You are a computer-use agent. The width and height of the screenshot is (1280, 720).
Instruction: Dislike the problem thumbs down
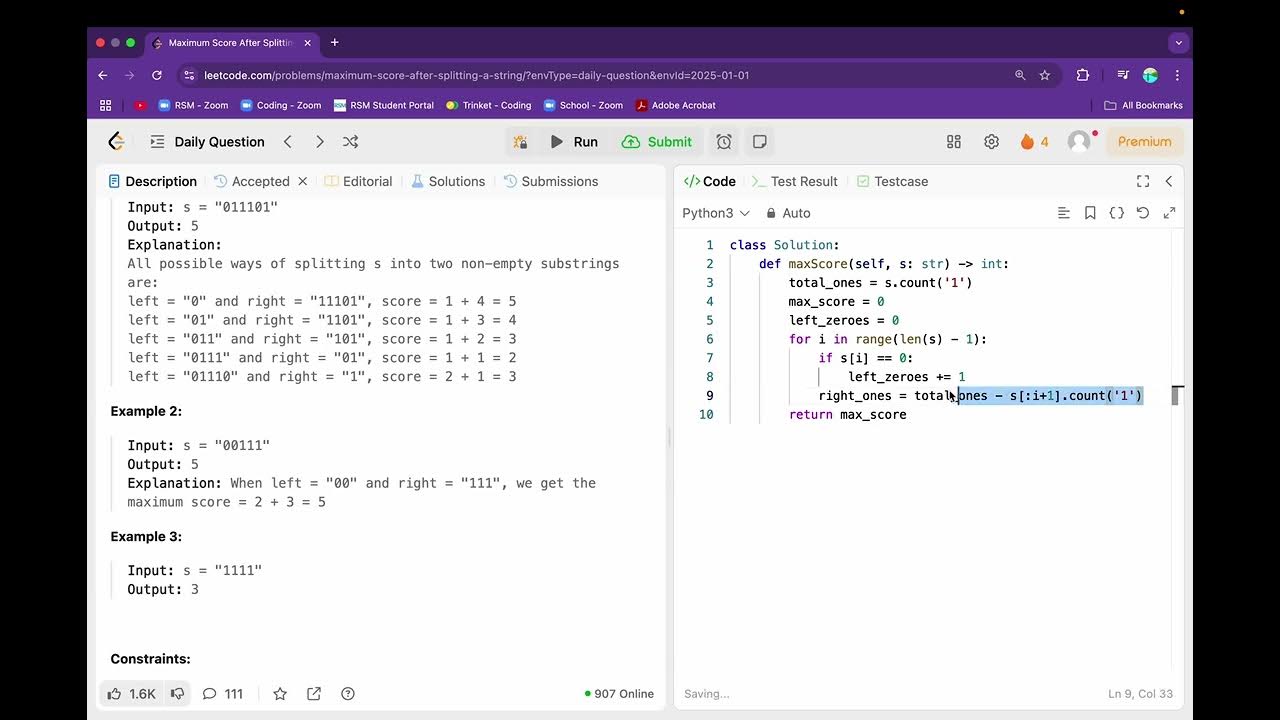click(177, 693)
